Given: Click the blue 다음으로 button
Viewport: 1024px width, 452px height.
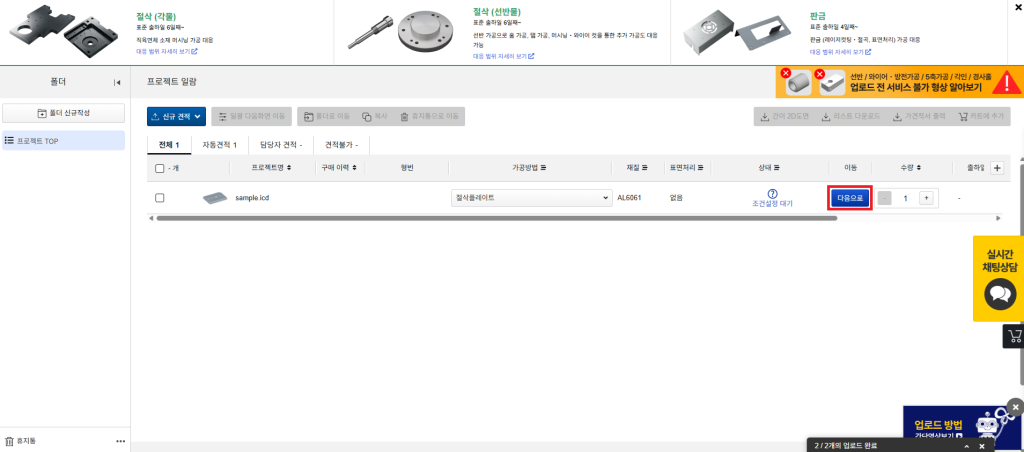Looking at the screenshot, I should point(850,198).
